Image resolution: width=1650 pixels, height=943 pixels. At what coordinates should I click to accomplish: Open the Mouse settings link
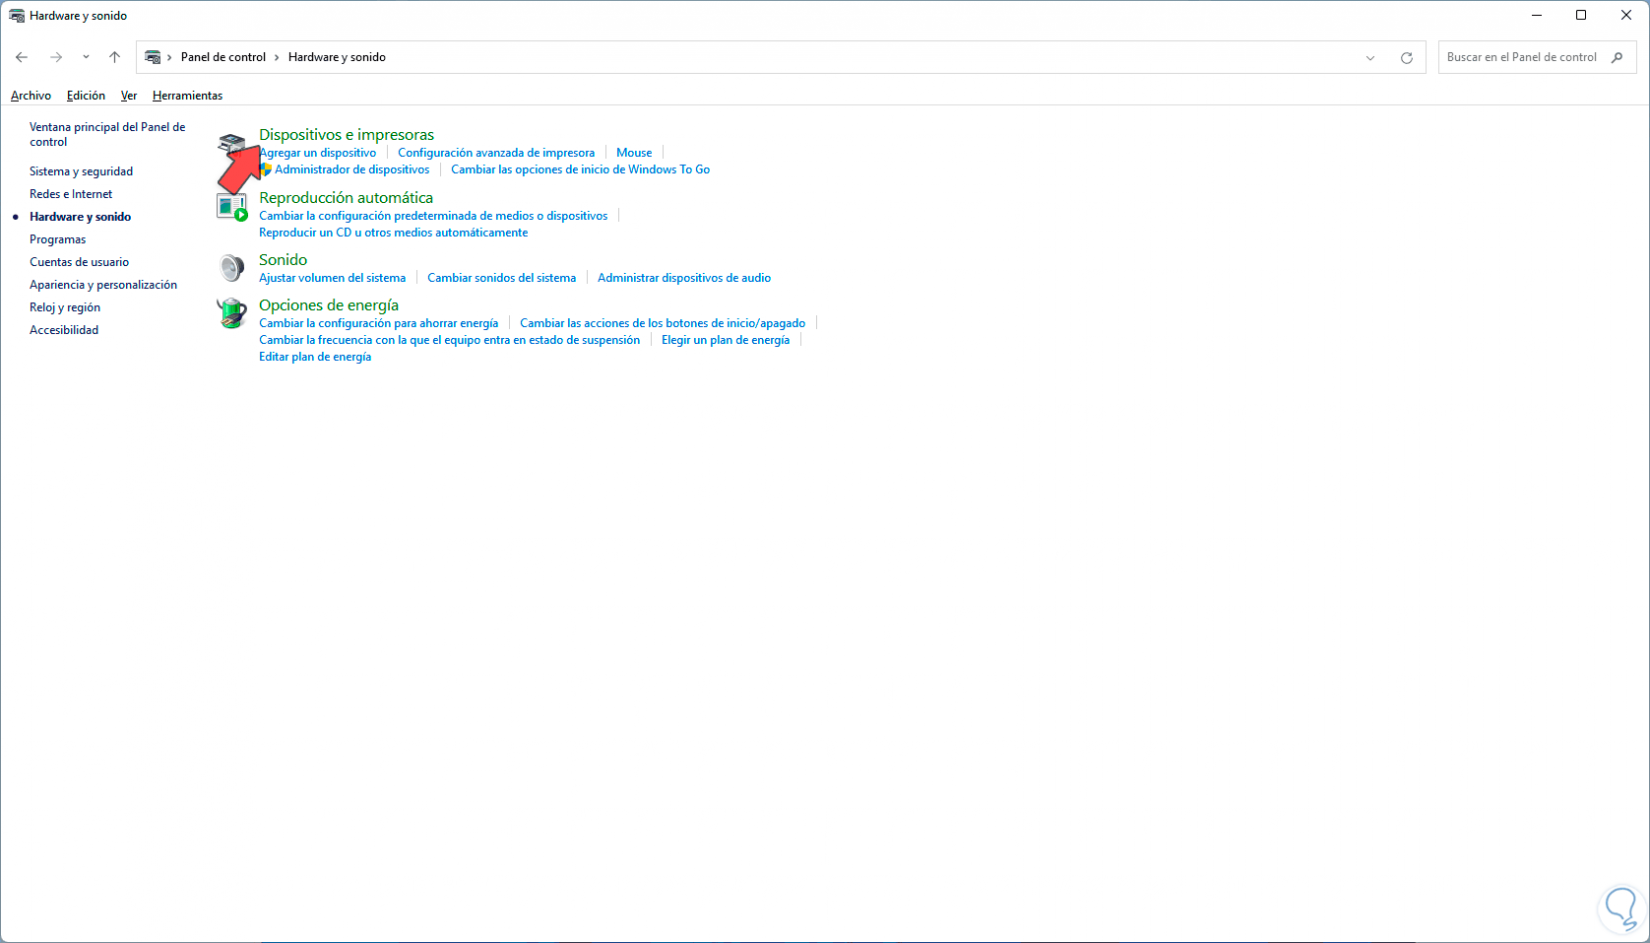pyautogui.click(x=634, y=153)
